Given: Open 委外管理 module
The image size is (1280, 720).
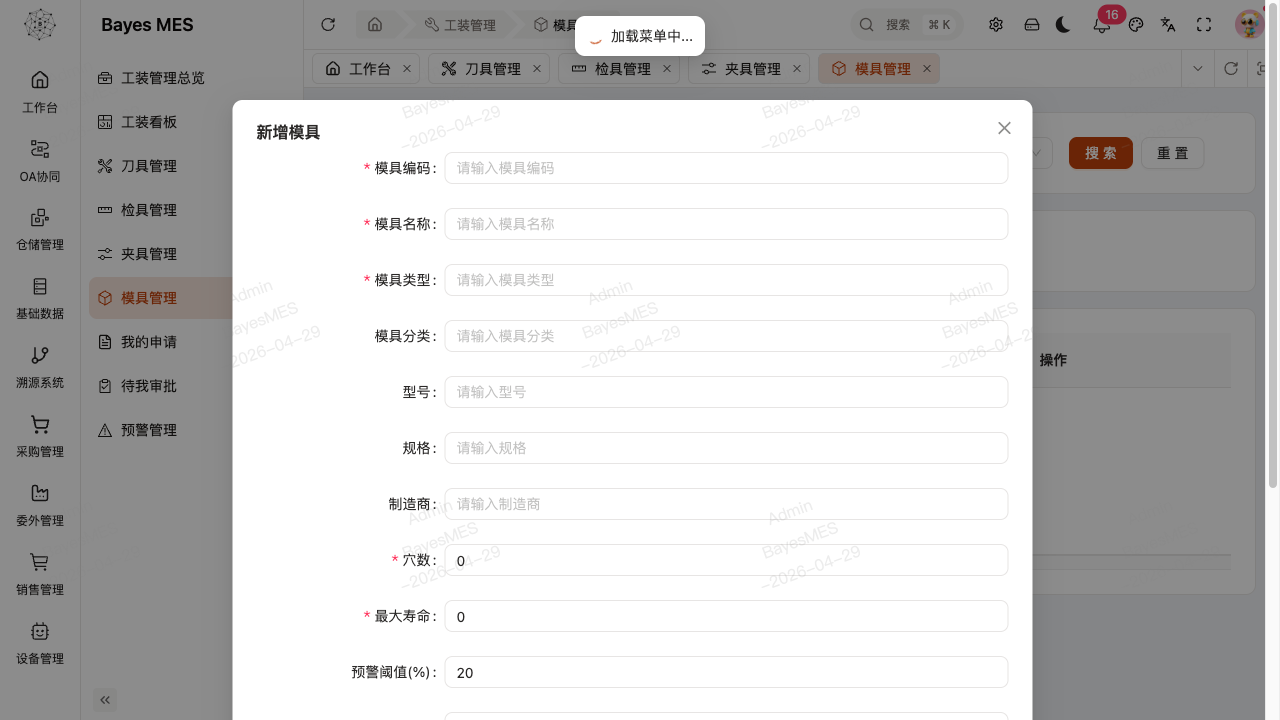Looking at the screenshot, I should 40,506.
